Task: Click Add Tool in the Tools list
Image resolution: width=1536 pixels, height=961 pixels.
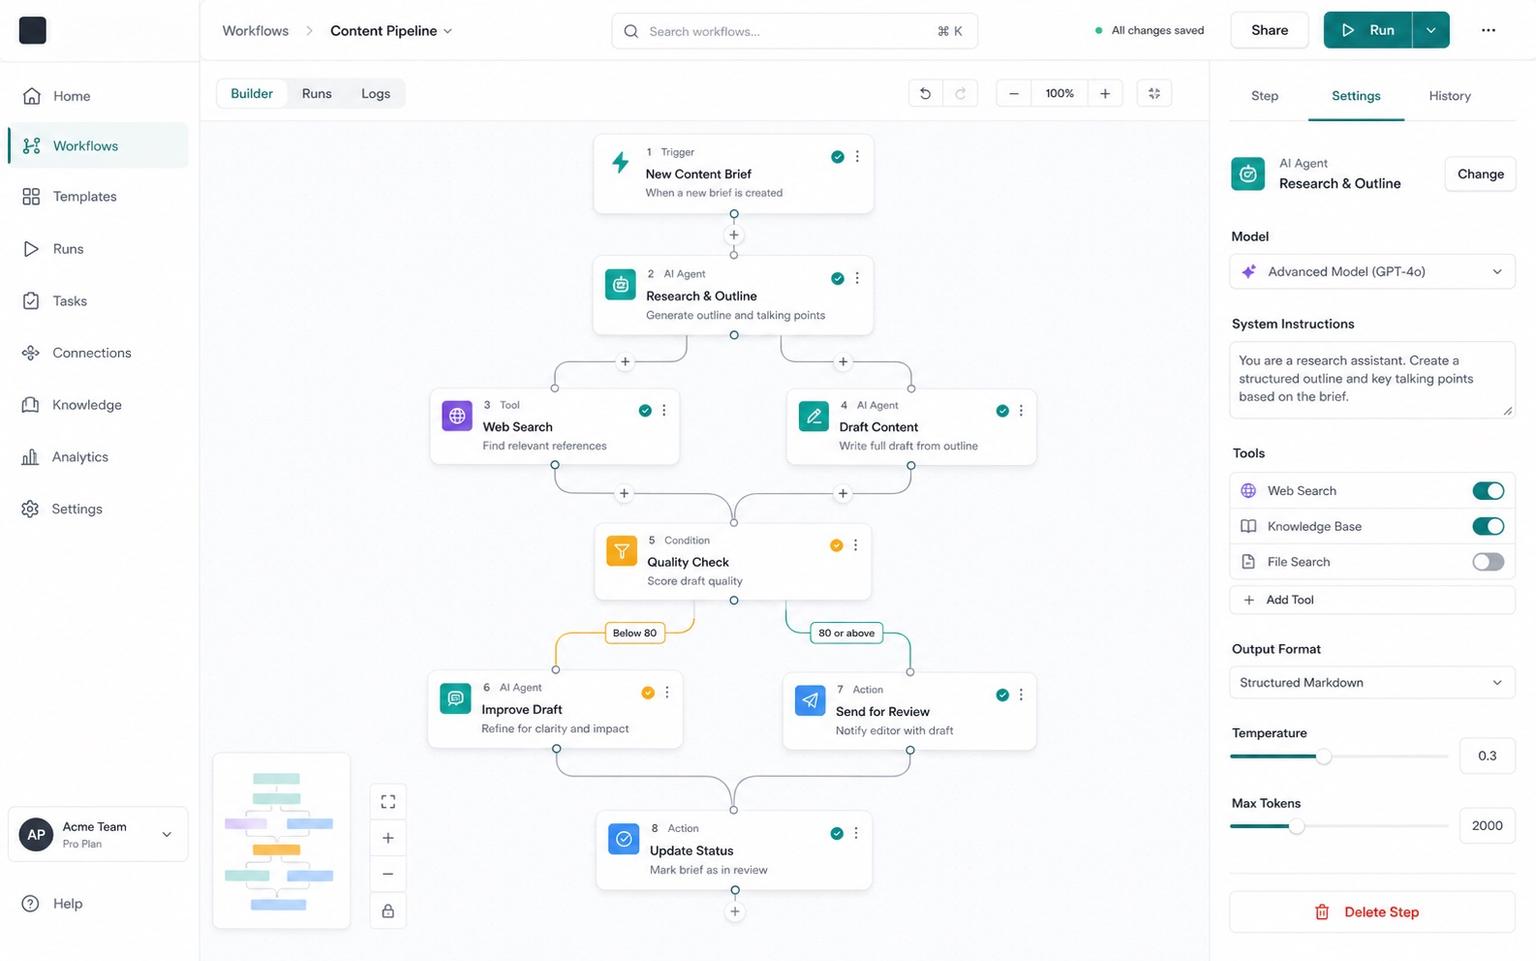Action: pyautogui.click(x=1372, y=600)
